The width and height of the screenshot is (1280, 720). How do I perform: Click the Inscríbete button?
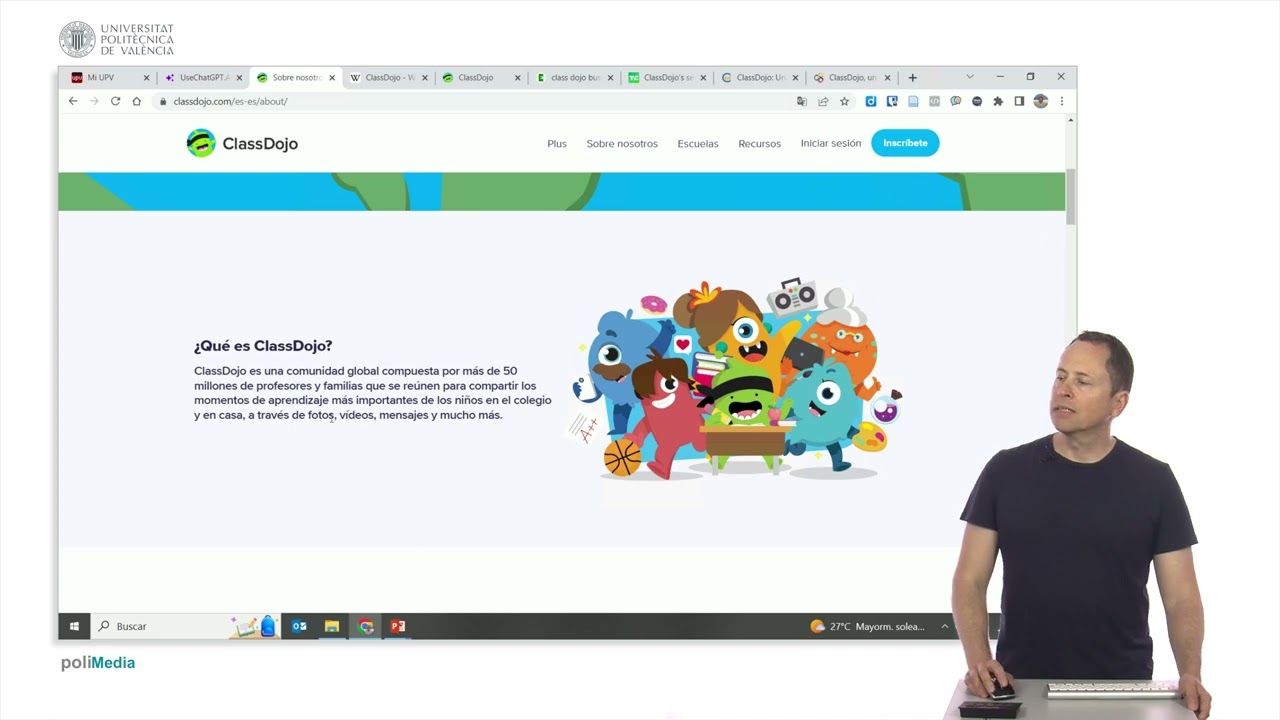[905, 143]
